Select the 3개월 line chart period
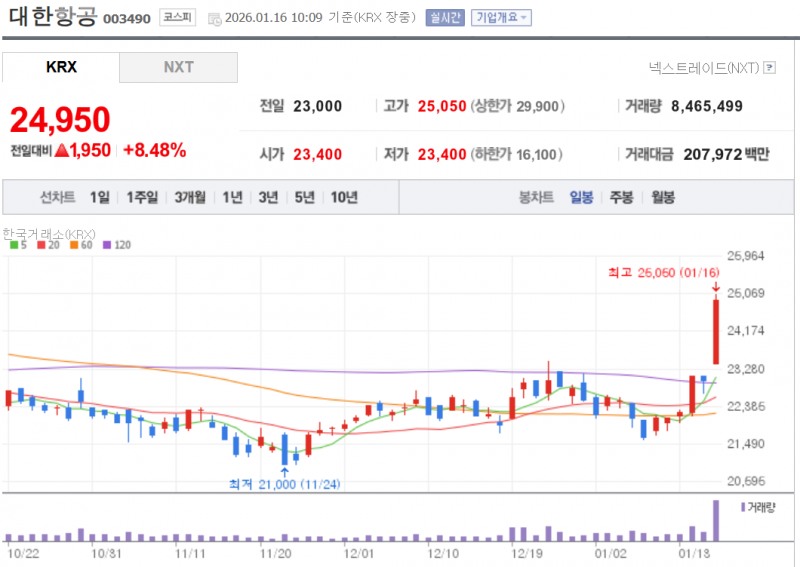 coord(190,197)
